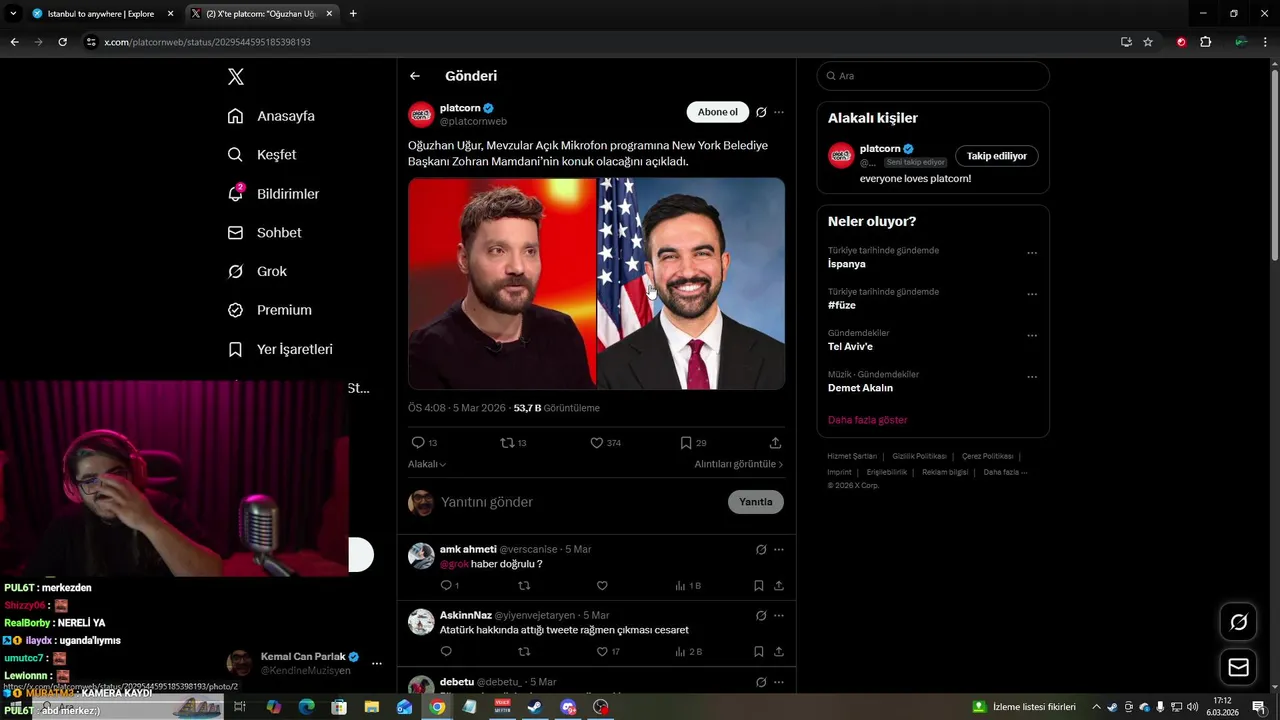Open Gizlilik Politikası footer link

pos(919,456)
